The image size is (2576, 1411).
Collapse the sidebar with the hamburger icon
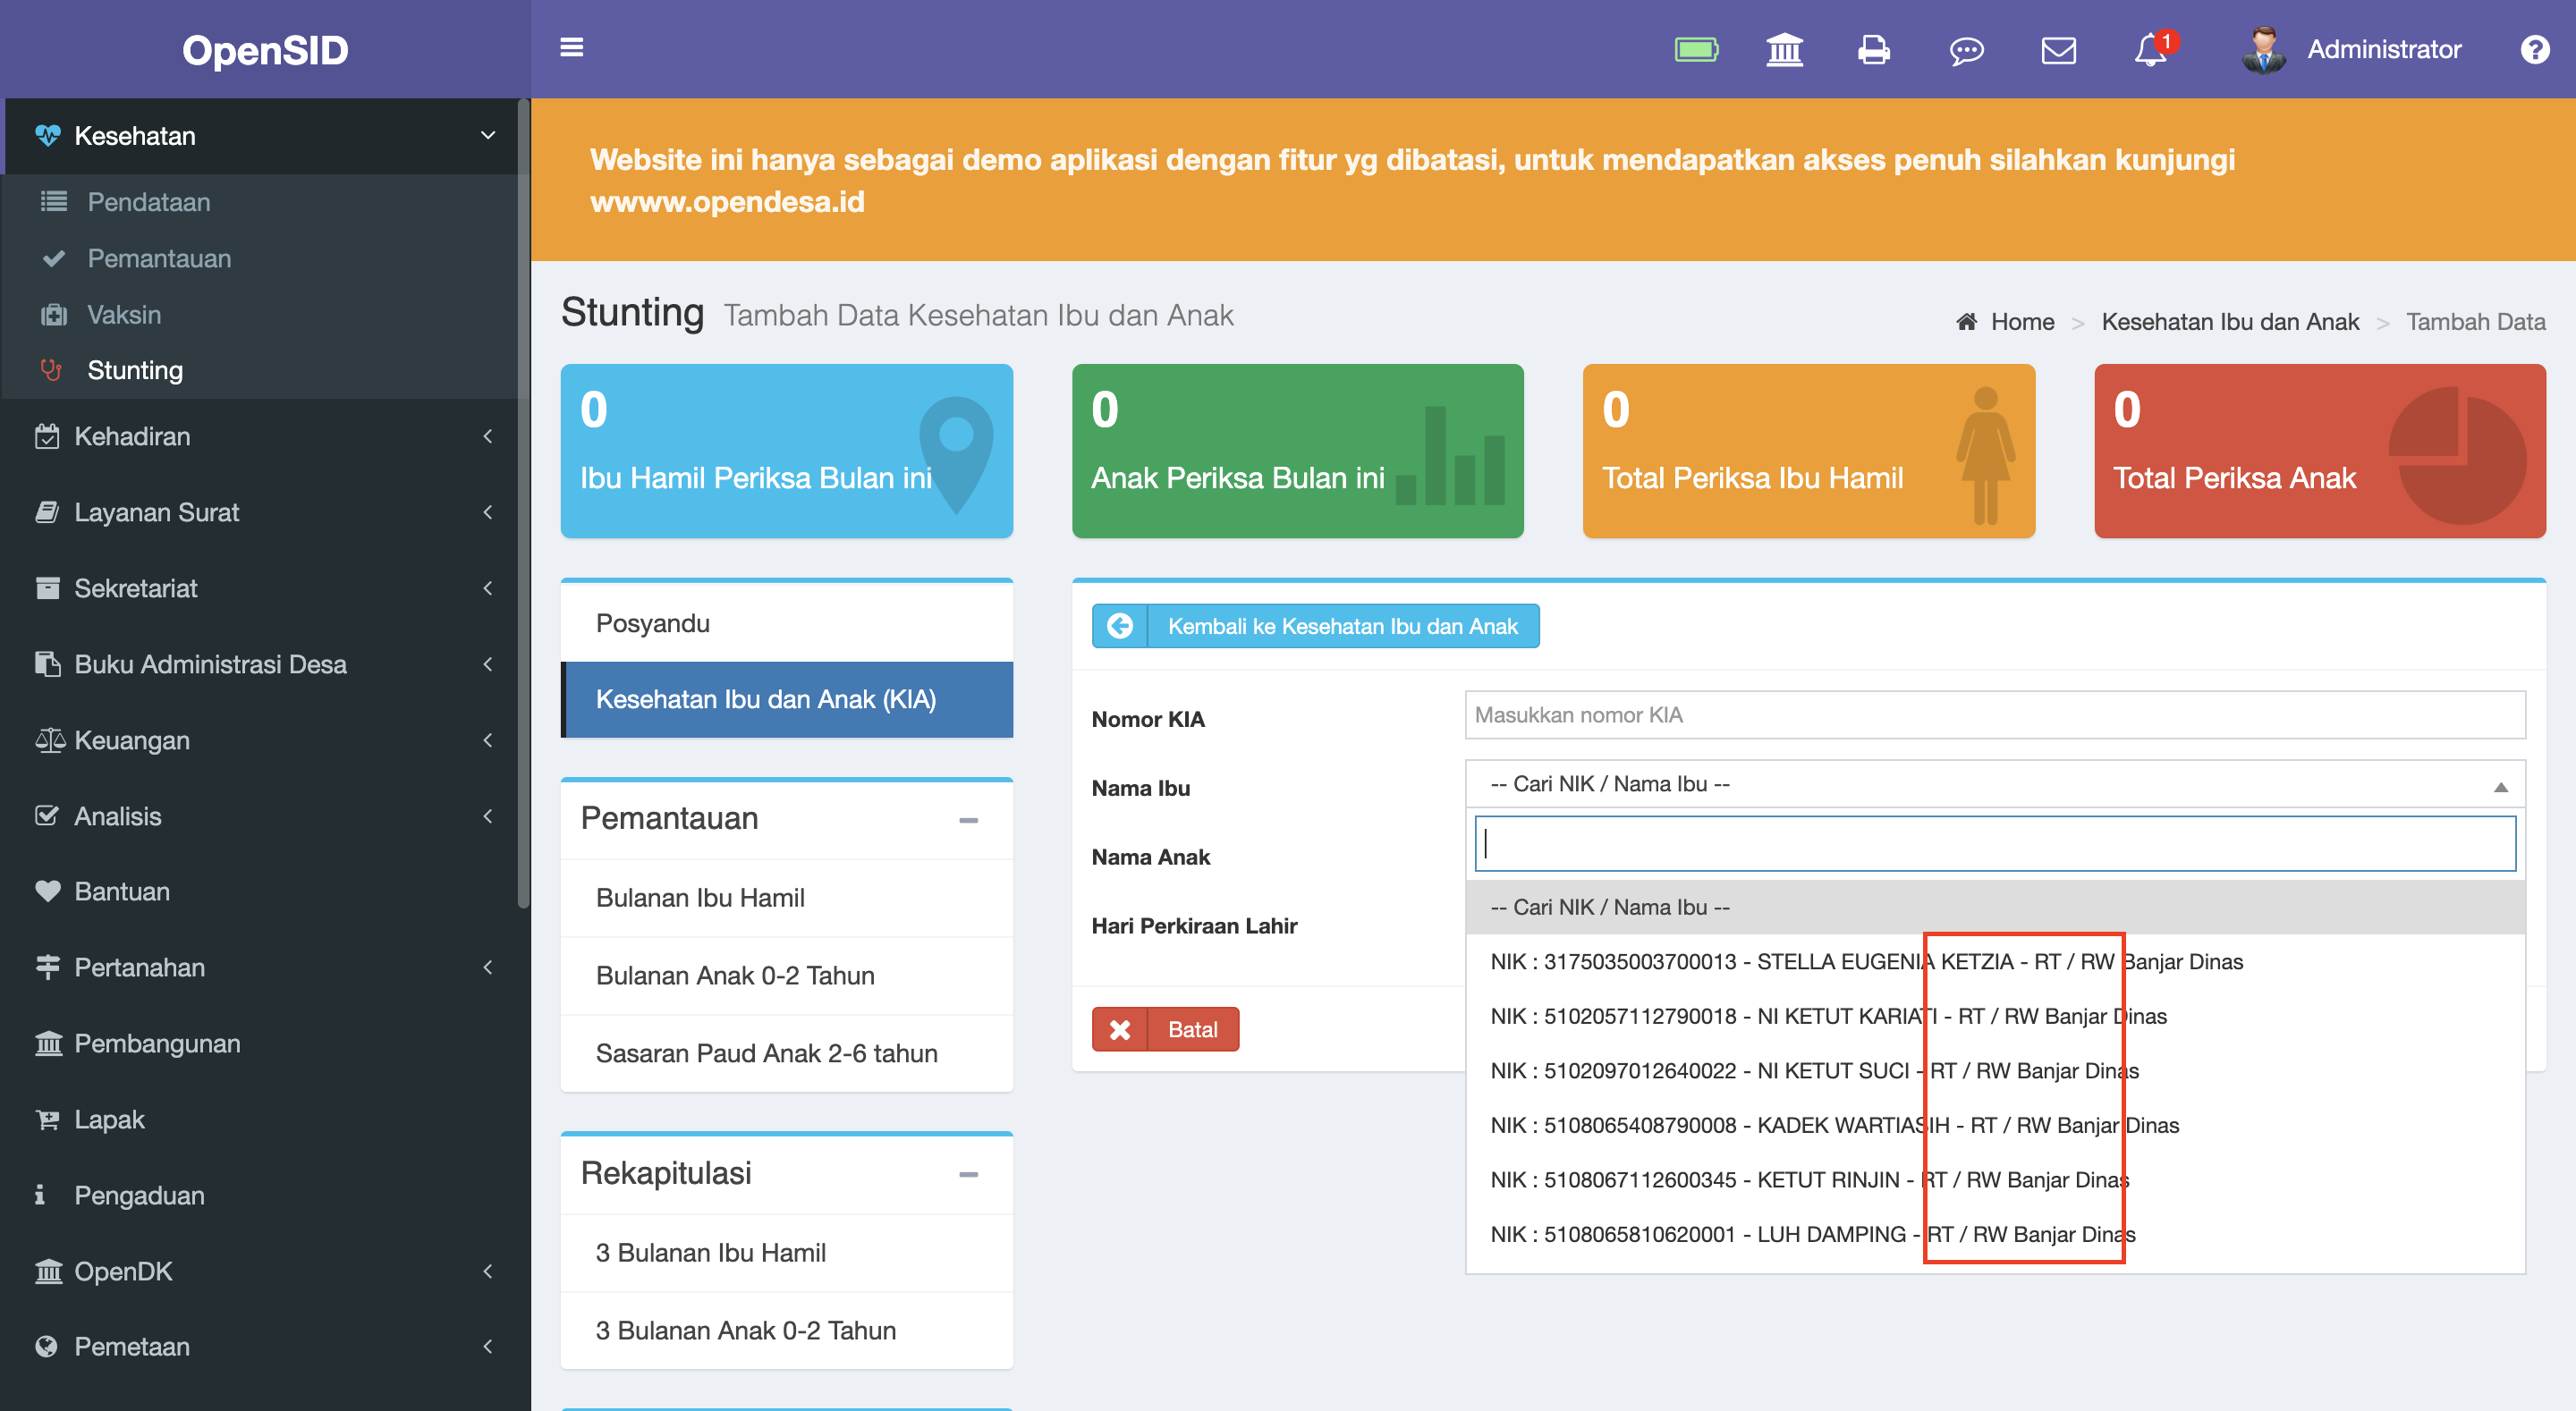572,47
